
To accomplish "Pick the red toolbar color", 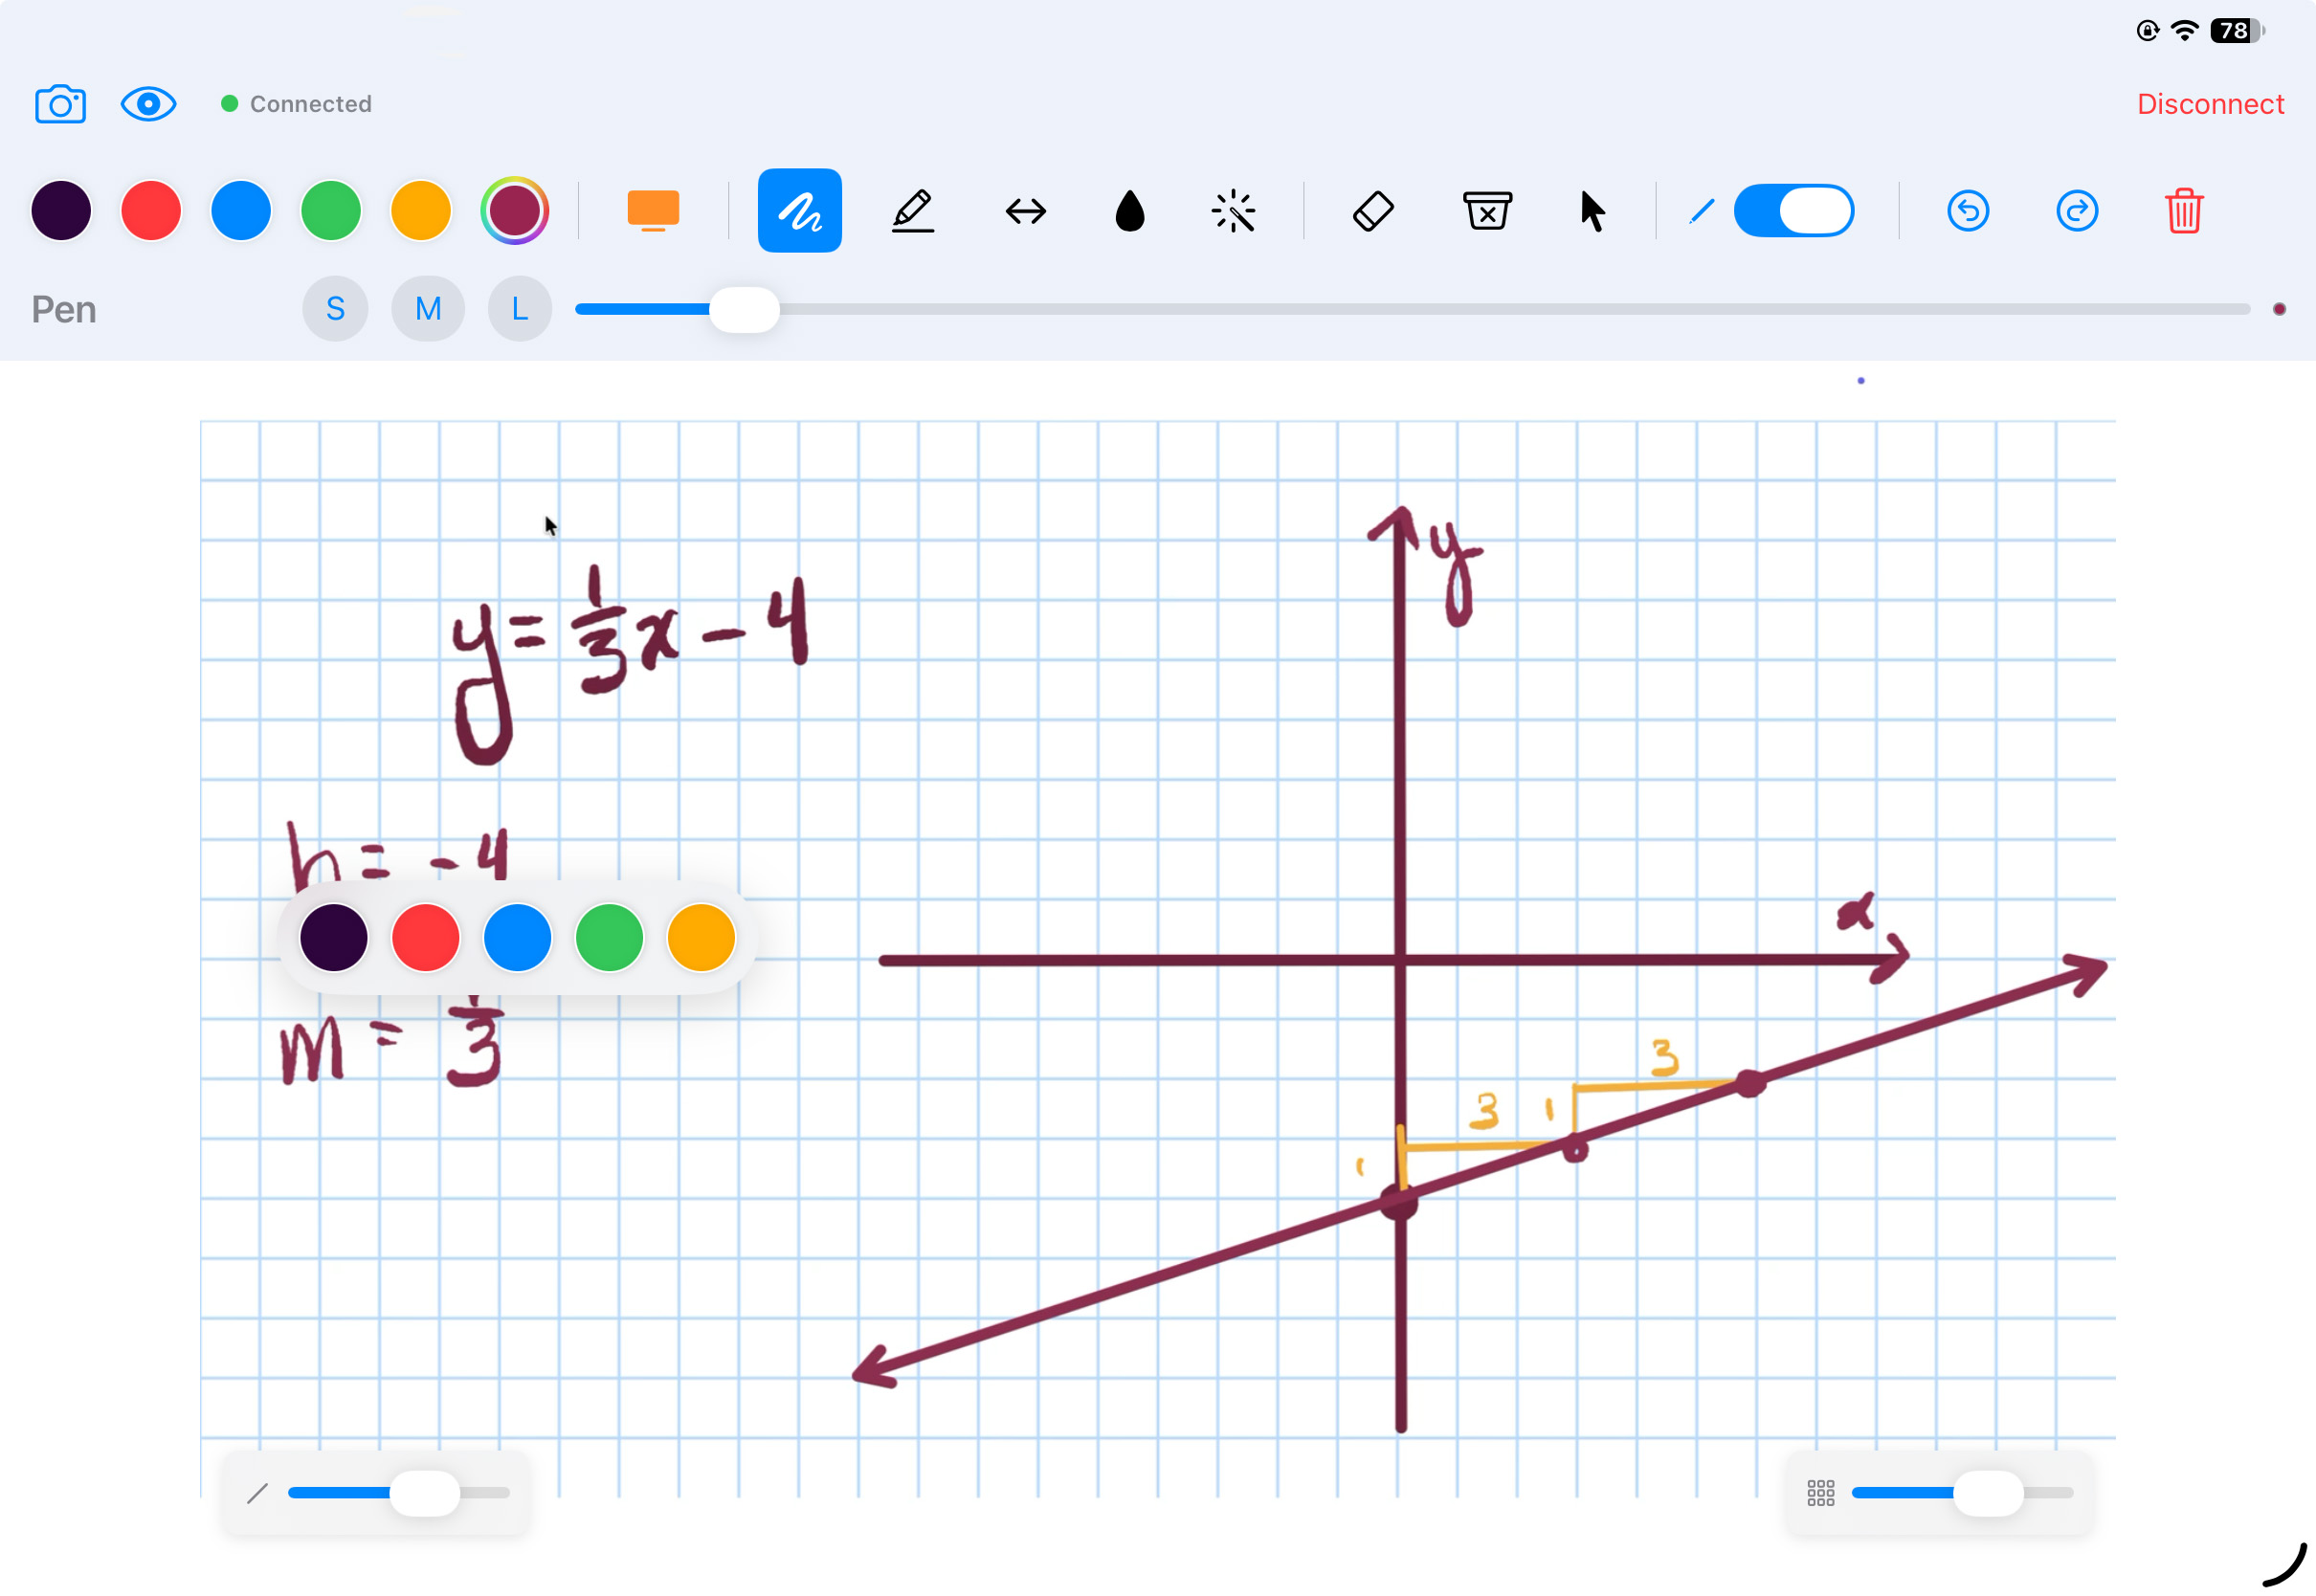I will [x=151, y=211].
